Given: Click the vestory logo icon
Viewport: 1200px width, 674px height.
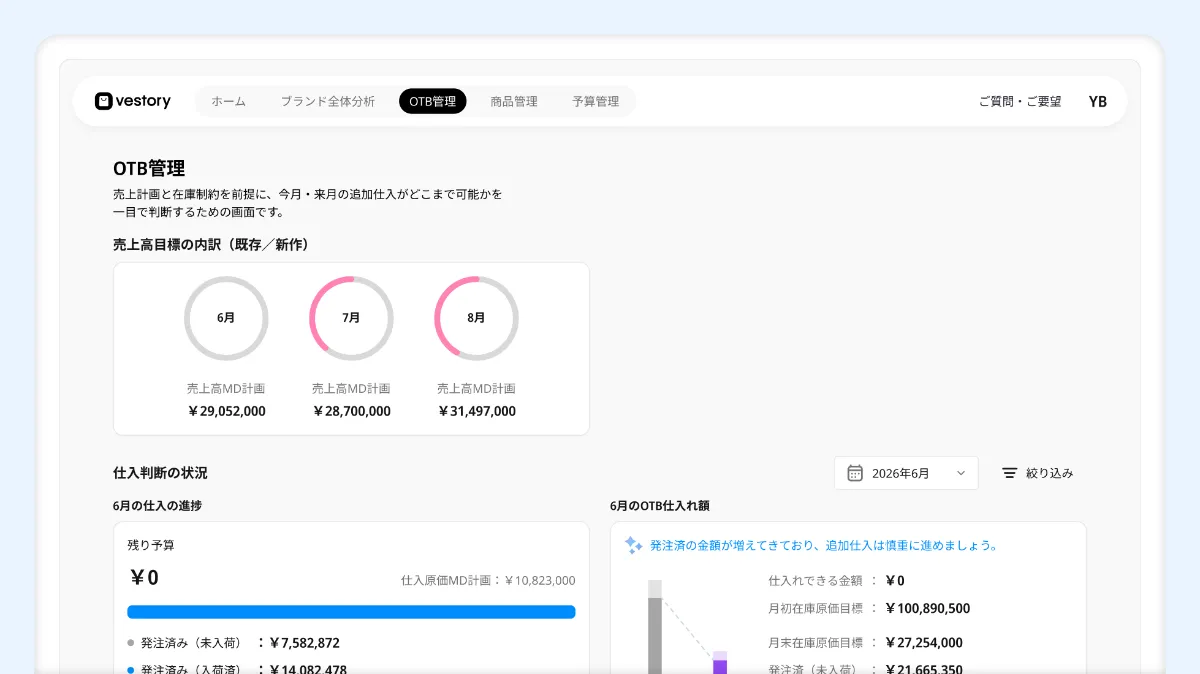Looking at the screenshot, I should coord(103,101).
